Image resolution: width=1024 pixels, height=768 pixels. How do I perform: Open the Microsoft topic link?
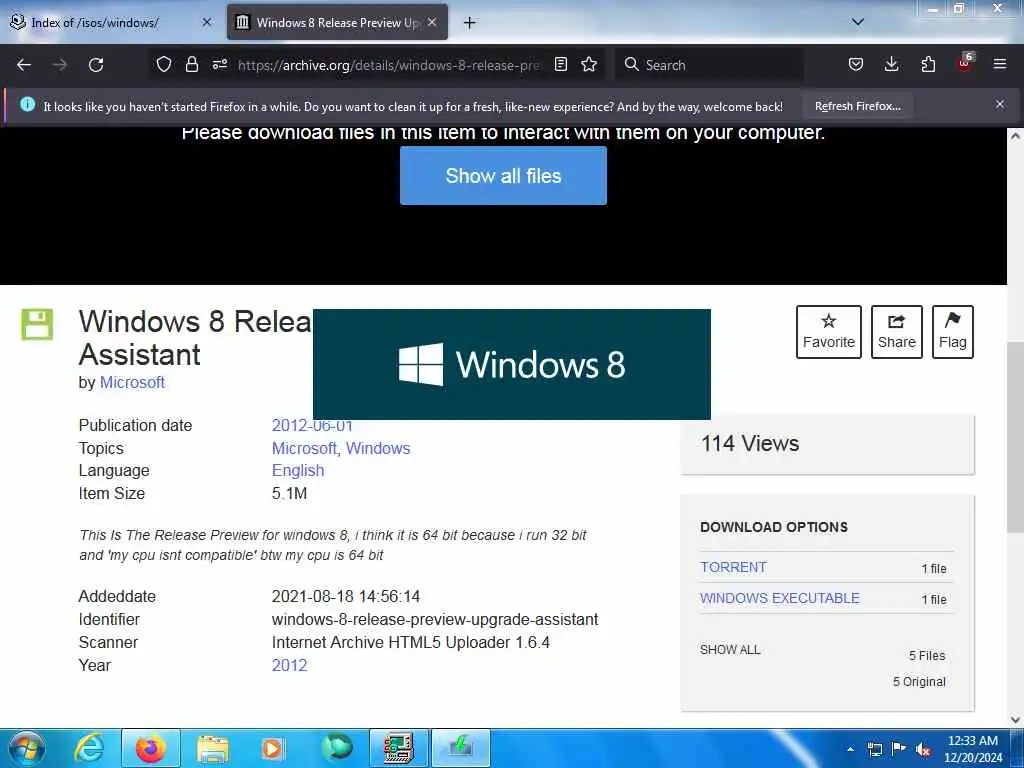(304, 449)
